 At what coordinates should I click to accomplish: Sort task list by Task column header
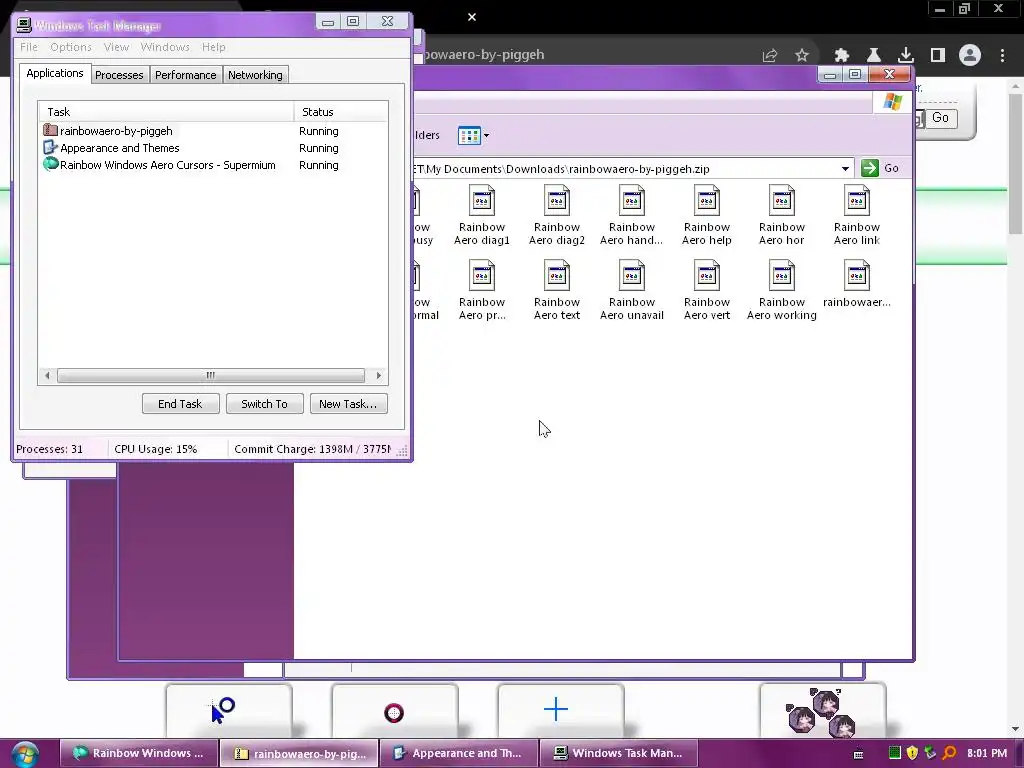166,112
